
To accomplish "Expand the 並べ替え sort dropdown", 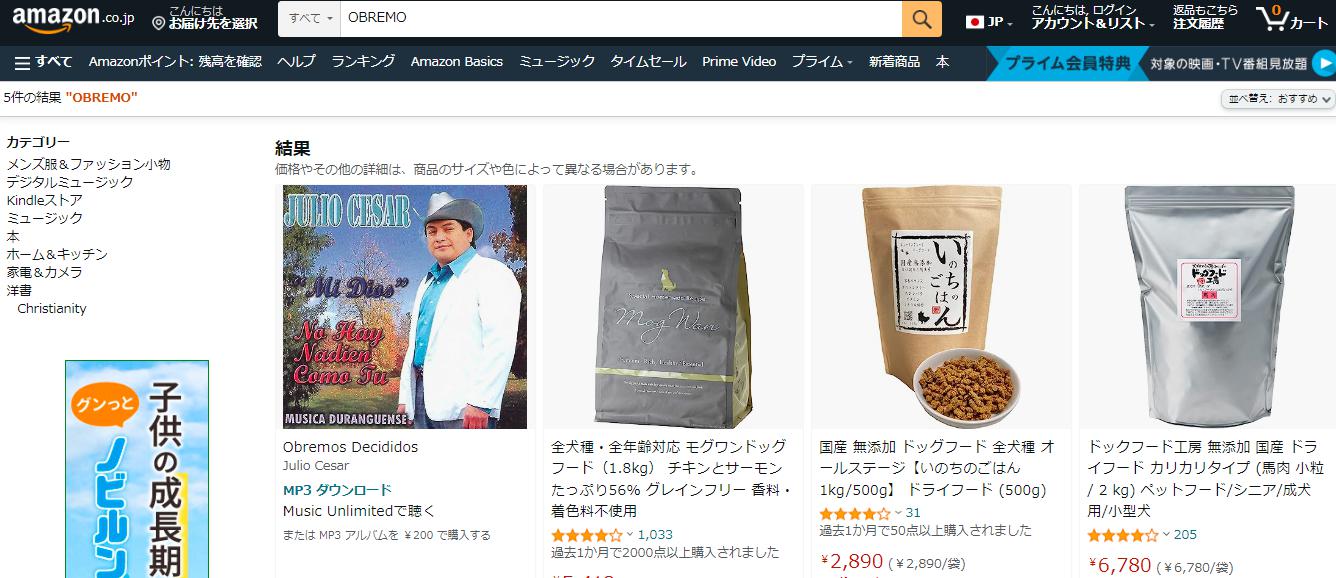I will pos(1278,98).
